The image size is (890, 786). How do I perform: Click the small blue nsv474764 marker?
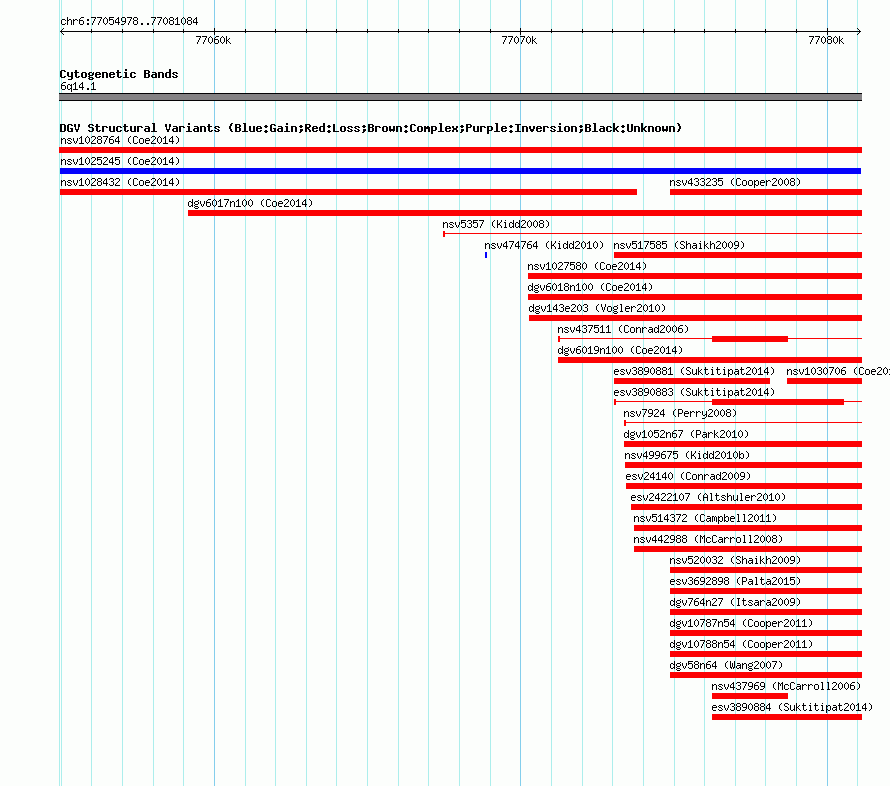(486, 255)
